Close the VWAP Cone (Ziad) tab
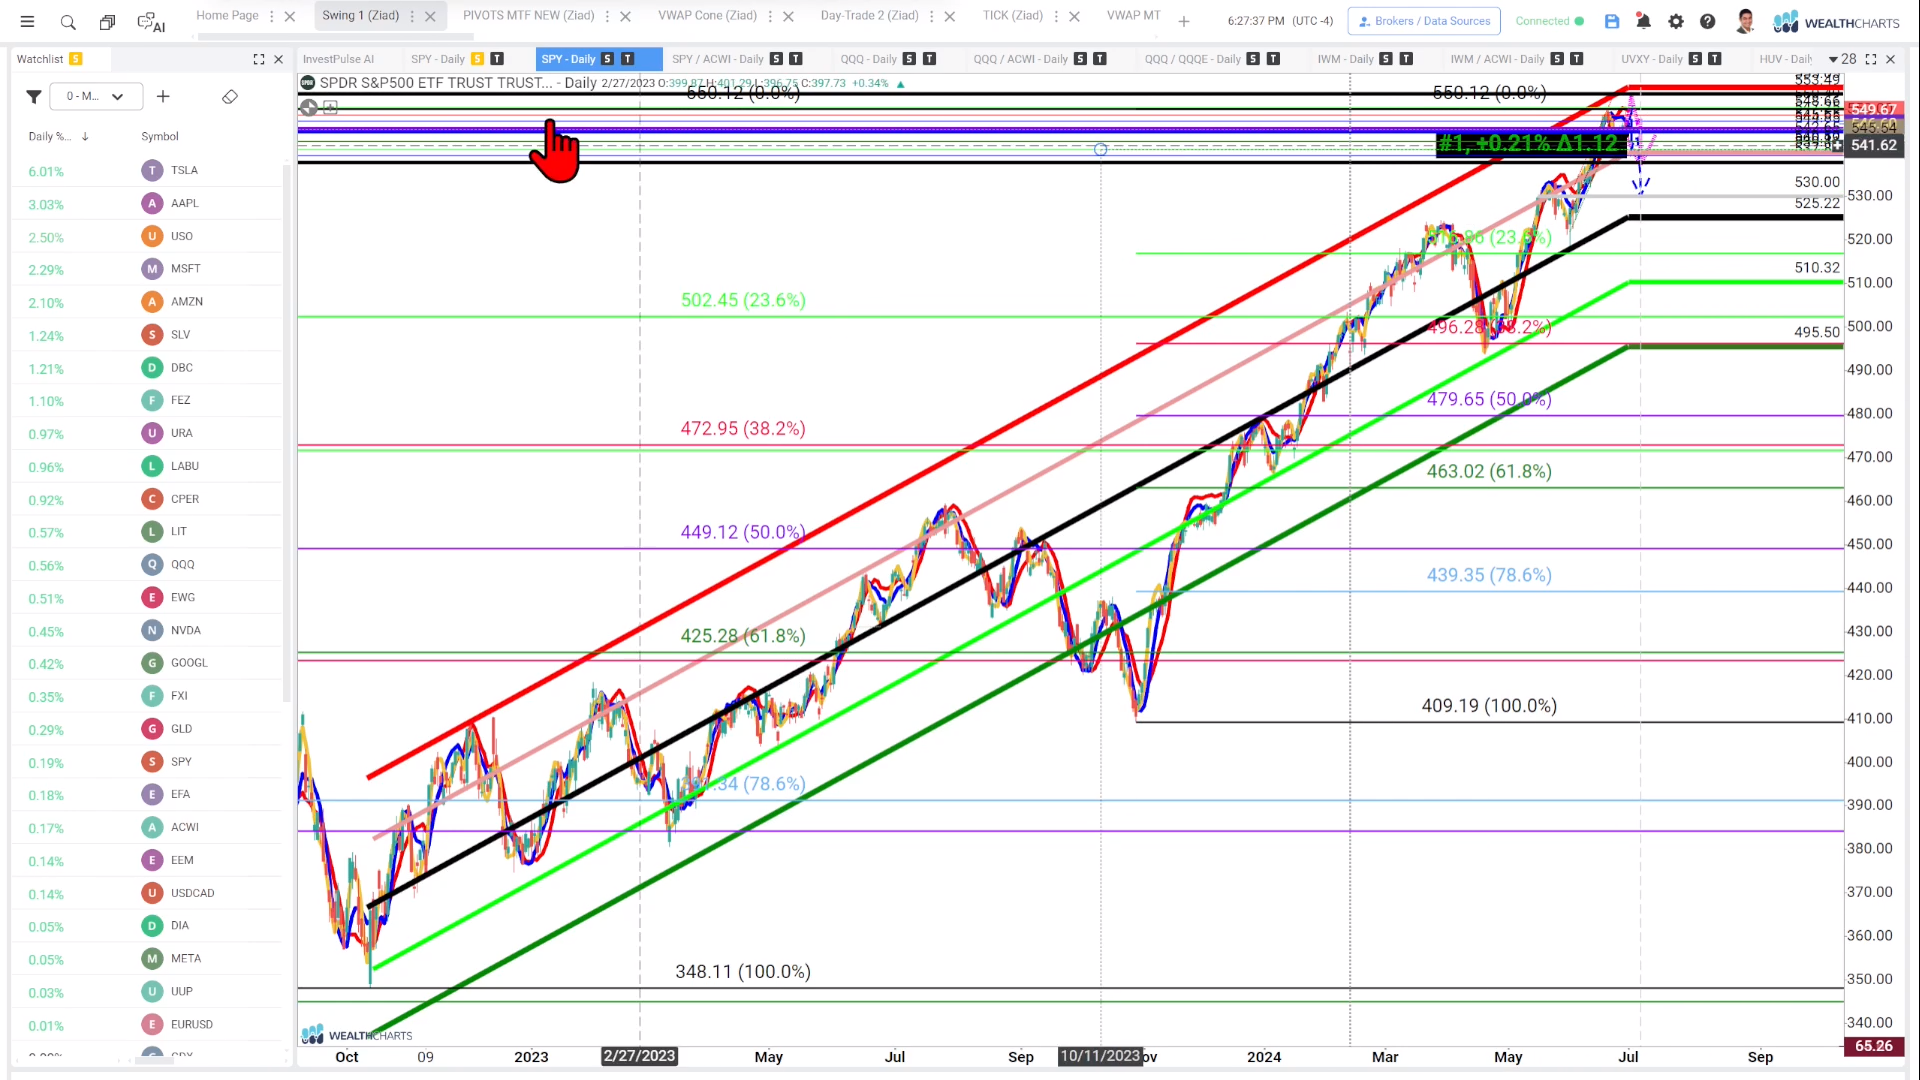Screen dimensions: 1920x1080 [x=788, y=16]
